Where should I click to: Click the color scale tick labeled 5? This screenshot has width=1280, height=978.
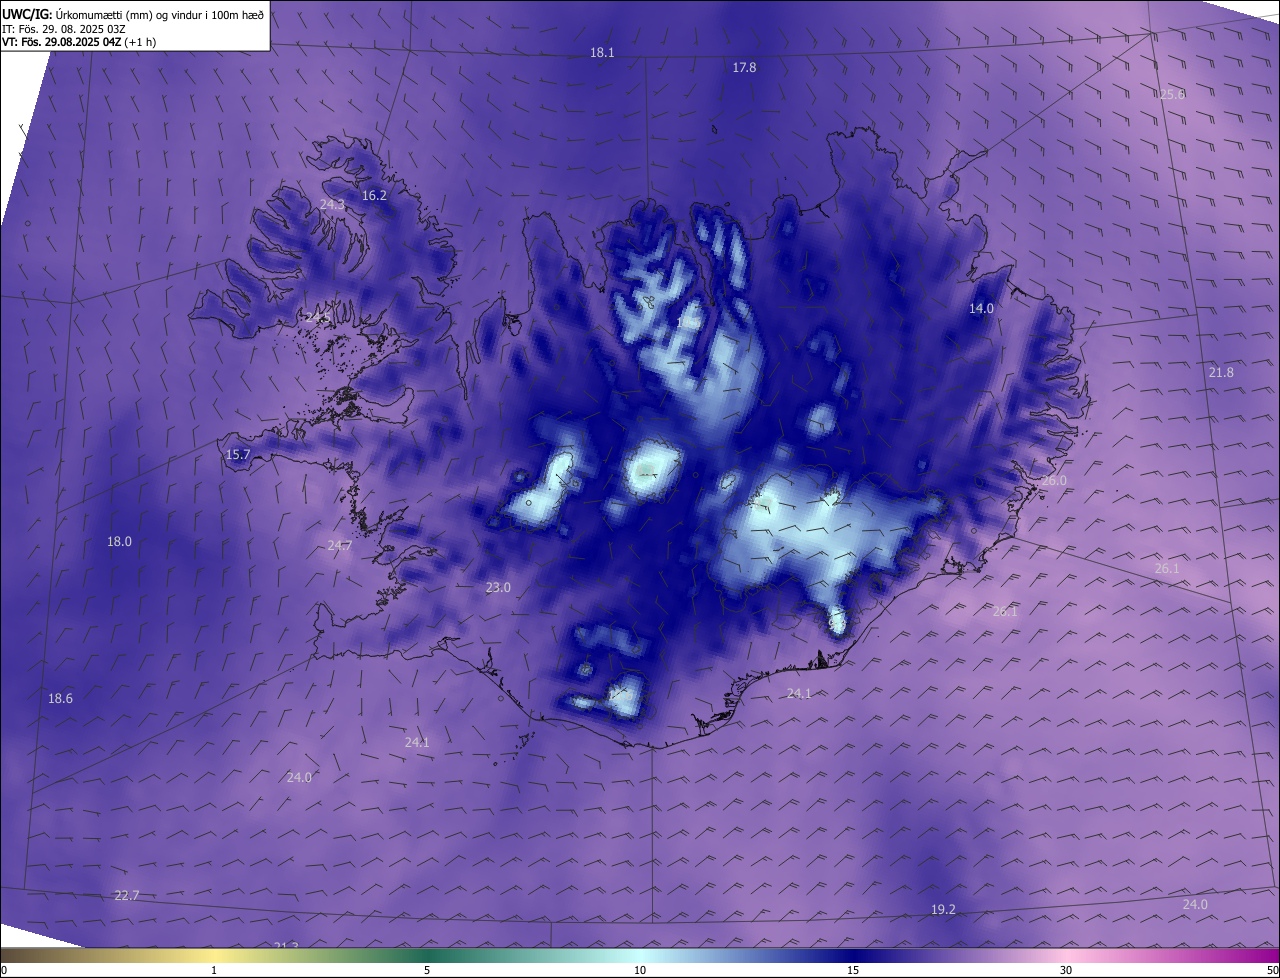click(427, 970)
